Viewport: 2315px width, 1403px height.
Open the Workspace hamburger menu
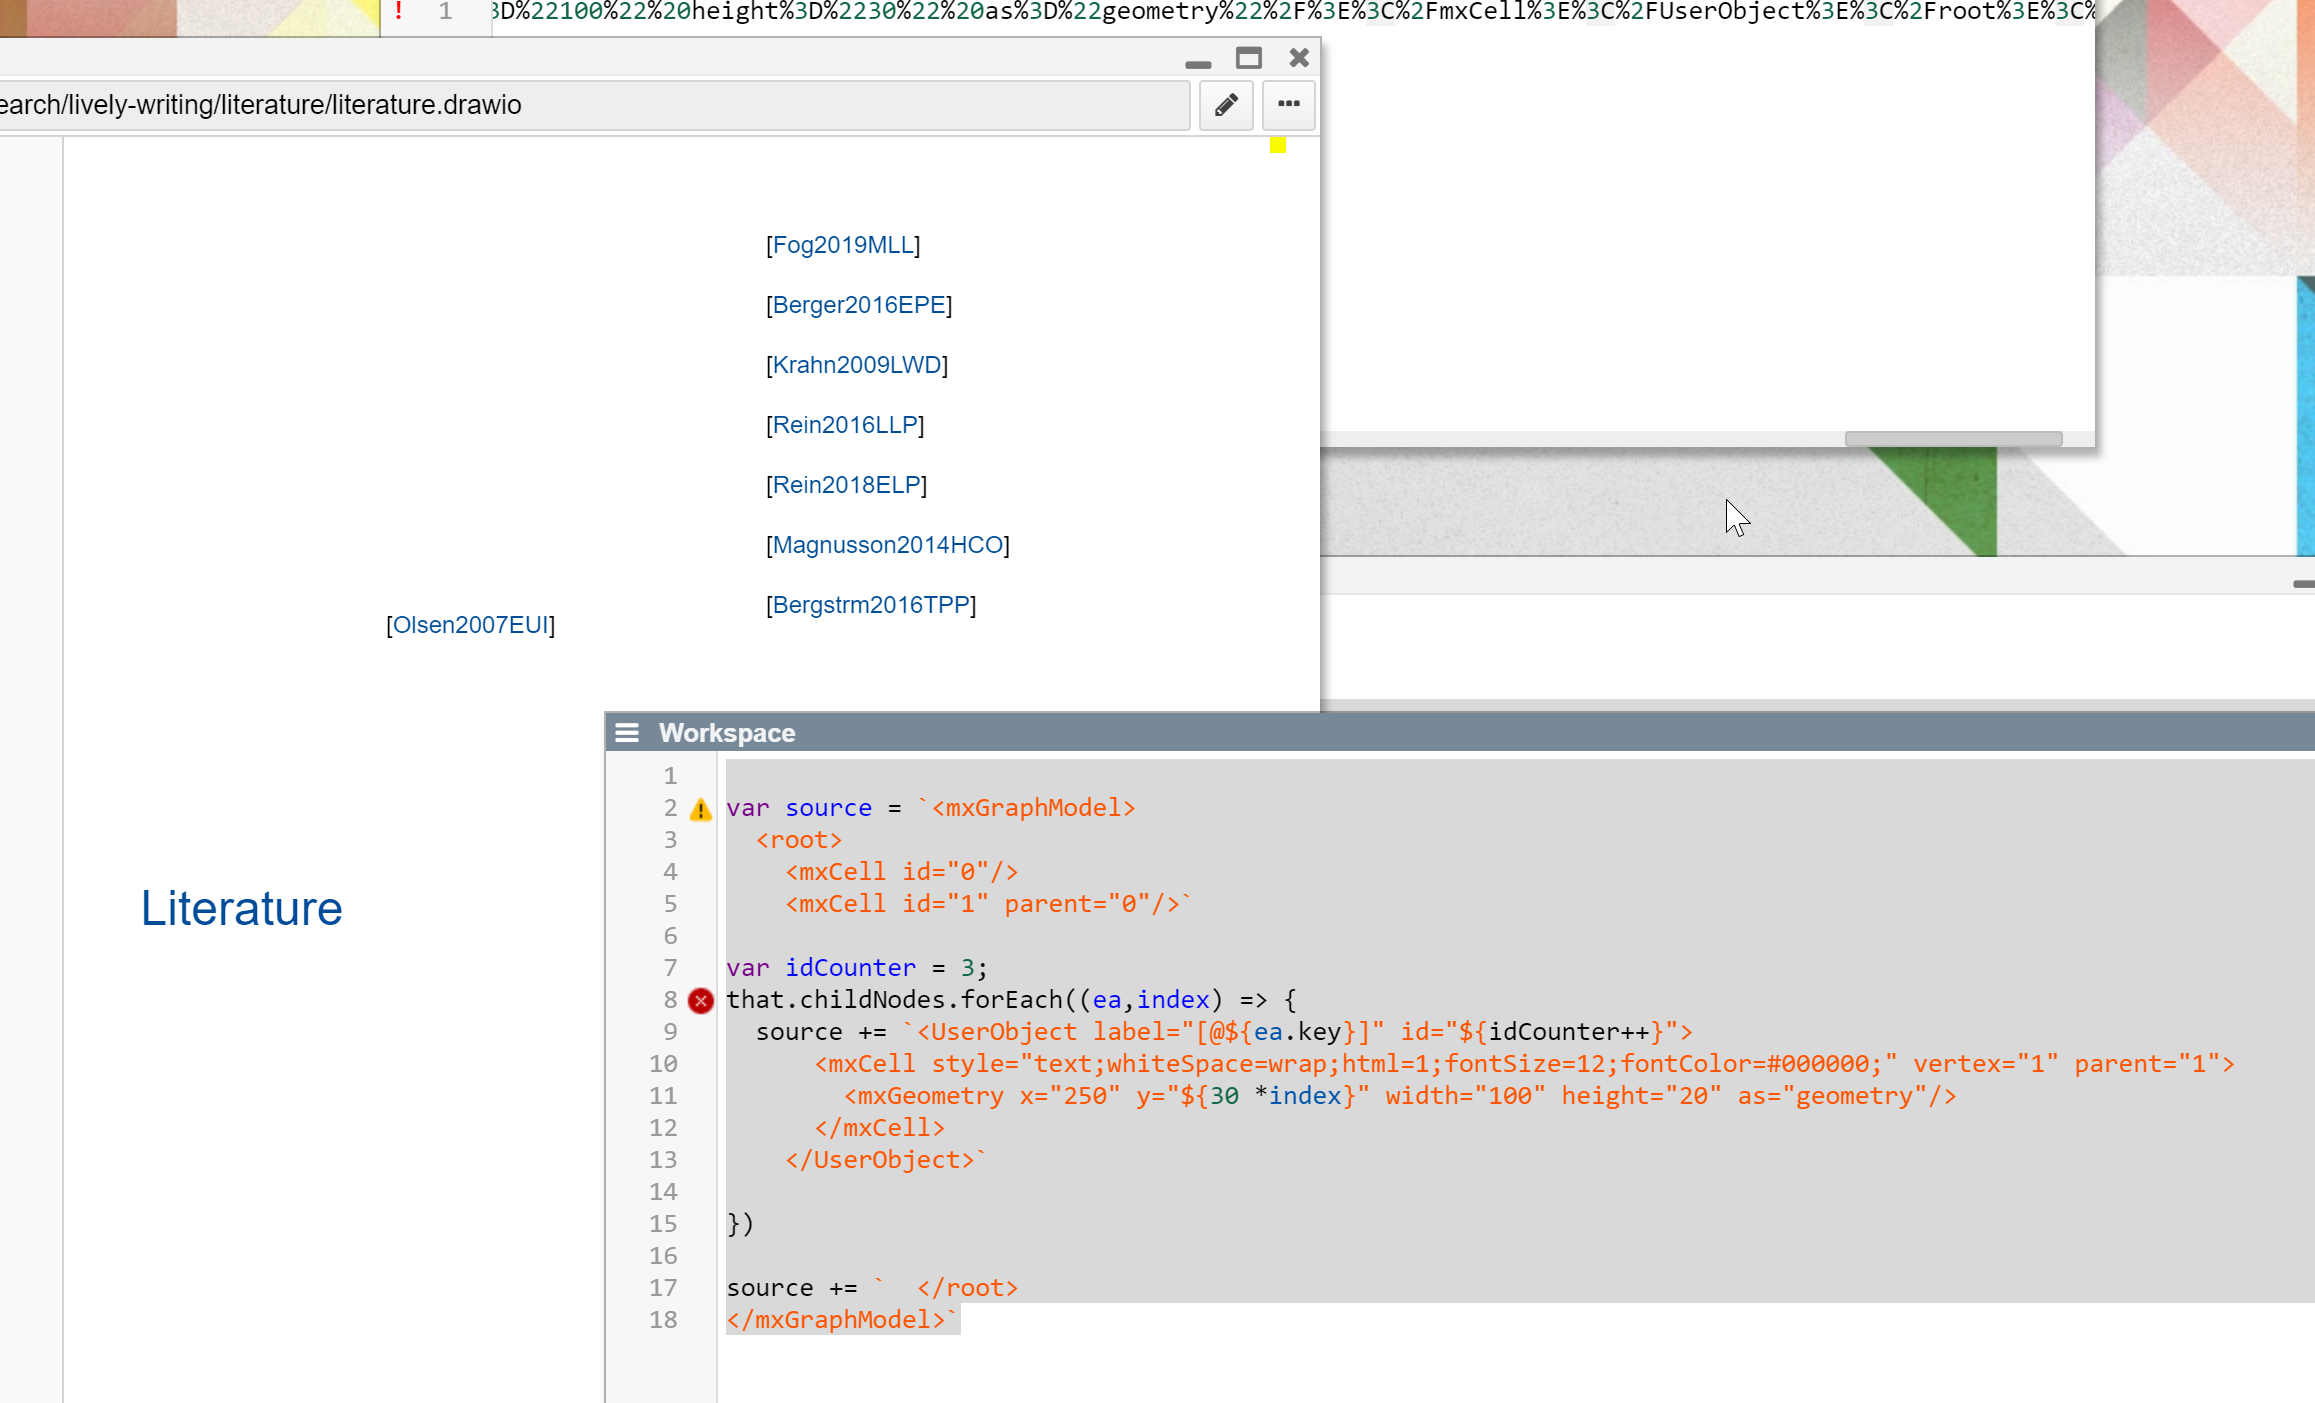pos(627,733)
